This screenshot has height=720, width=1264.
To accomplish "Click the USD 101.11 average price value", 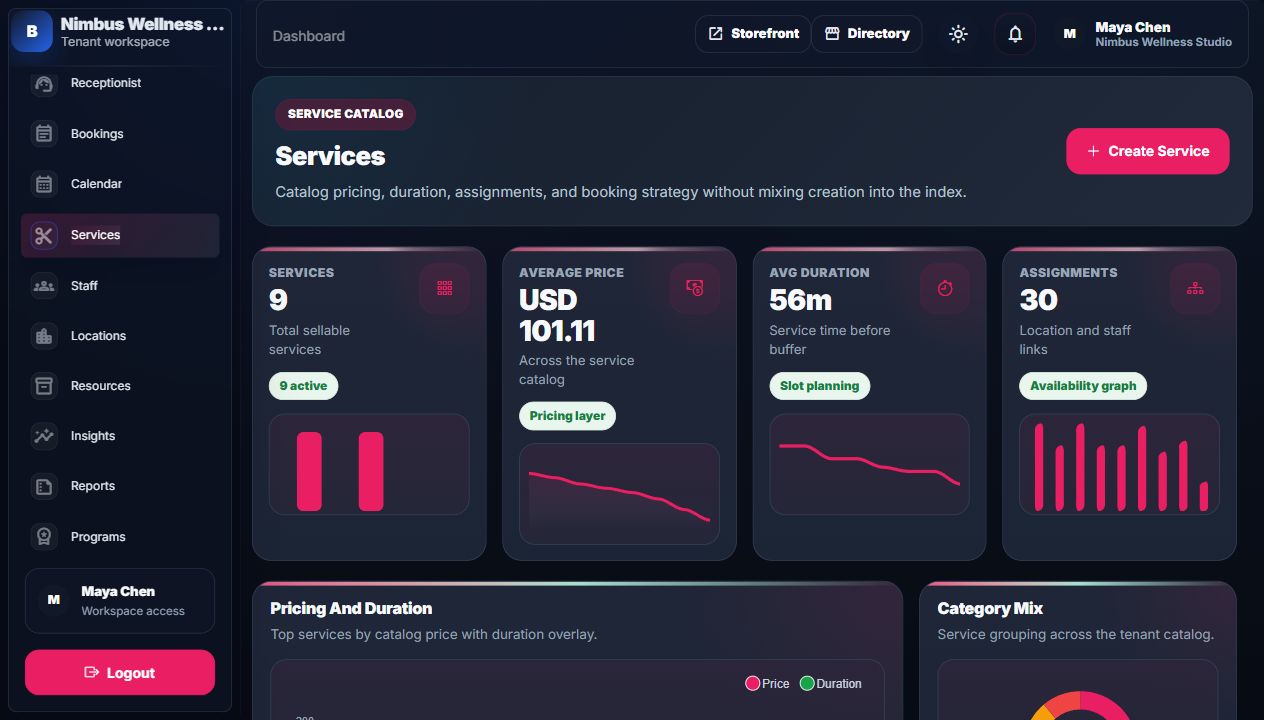I will pyautogui.click(x=558, y=315).
